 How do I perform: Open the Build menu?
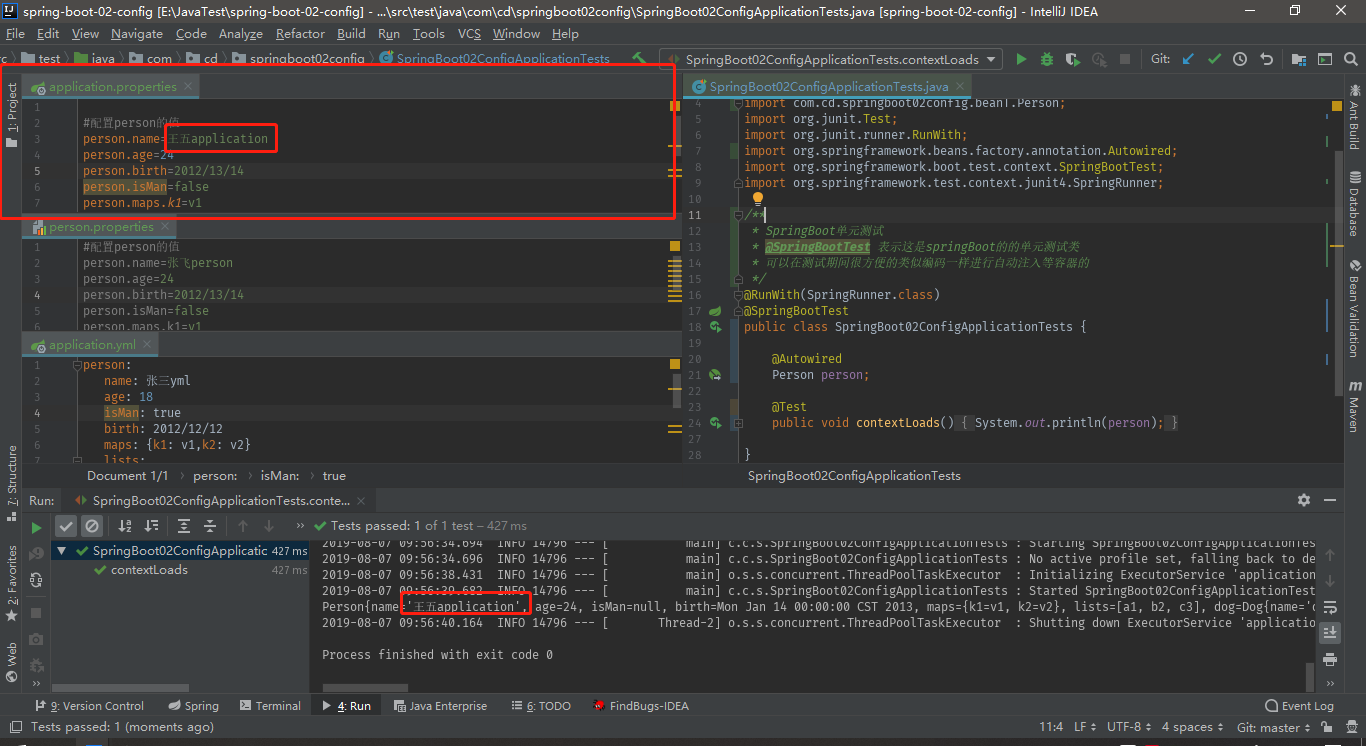tap(351, 33)
